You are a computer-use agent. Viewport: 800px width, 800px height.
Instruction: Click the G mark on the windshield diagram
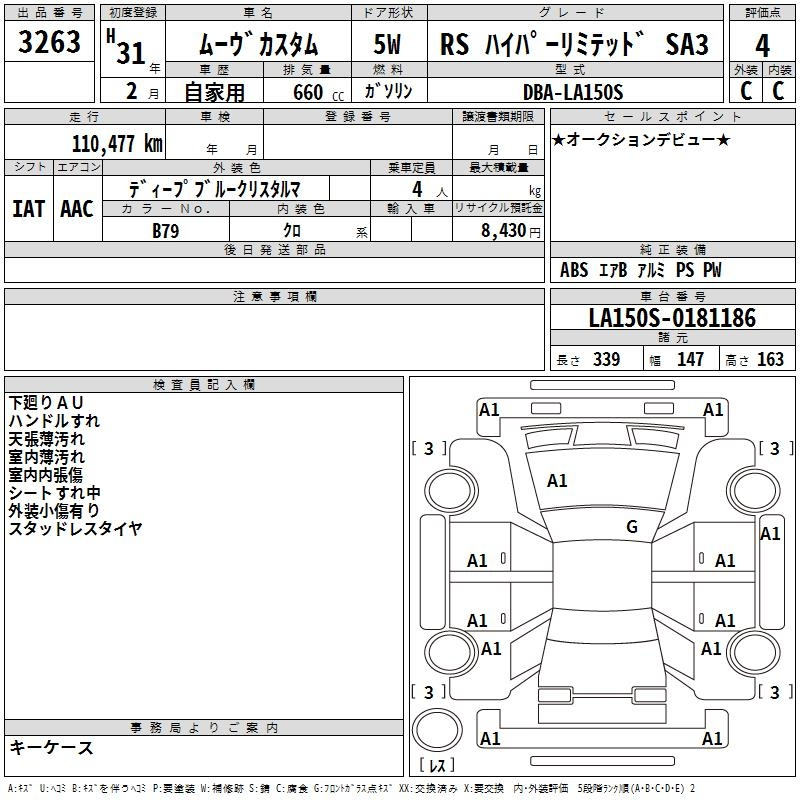pos(631,526)
